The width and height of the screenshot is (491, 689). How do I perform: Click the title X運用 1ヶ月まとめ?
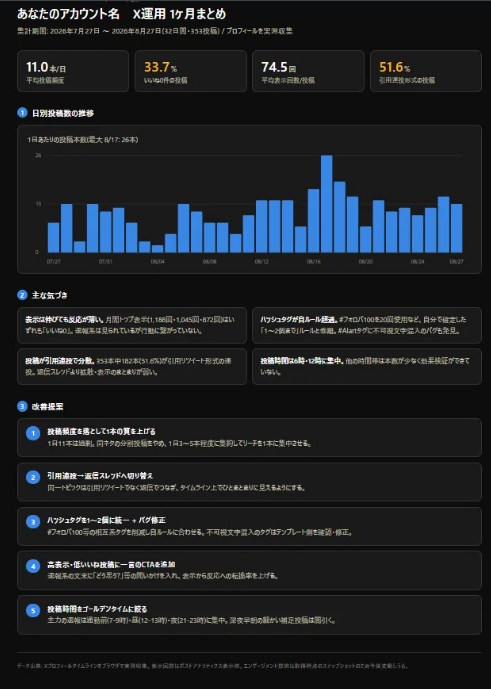[x=179, y=14]
